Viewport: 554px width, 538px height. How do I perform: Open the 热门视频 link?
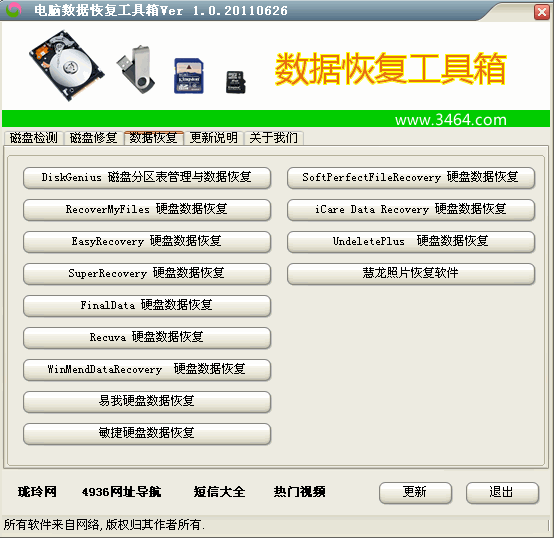[x=299, y=492]
